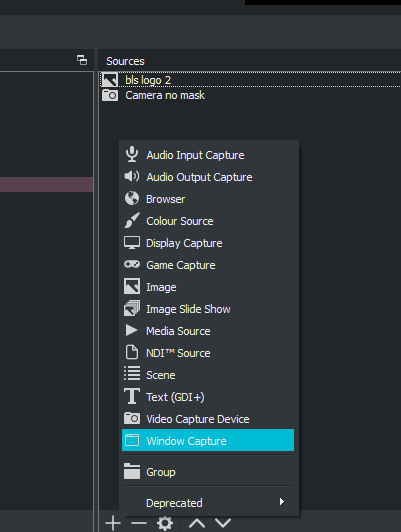Image resolution: width=401 pixels, height=532 pixels.
Task: Add a Text (GDI+) source
Action: 208,397
